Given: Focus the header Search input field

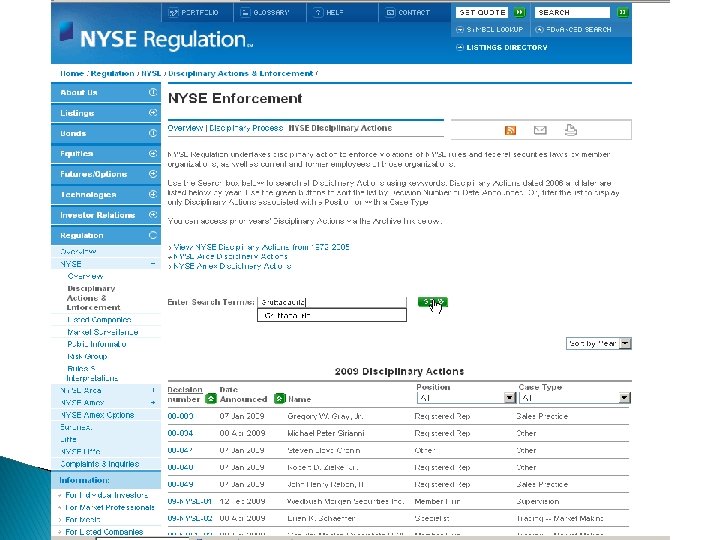Looking at the screenshot, I should click(572, 12).
